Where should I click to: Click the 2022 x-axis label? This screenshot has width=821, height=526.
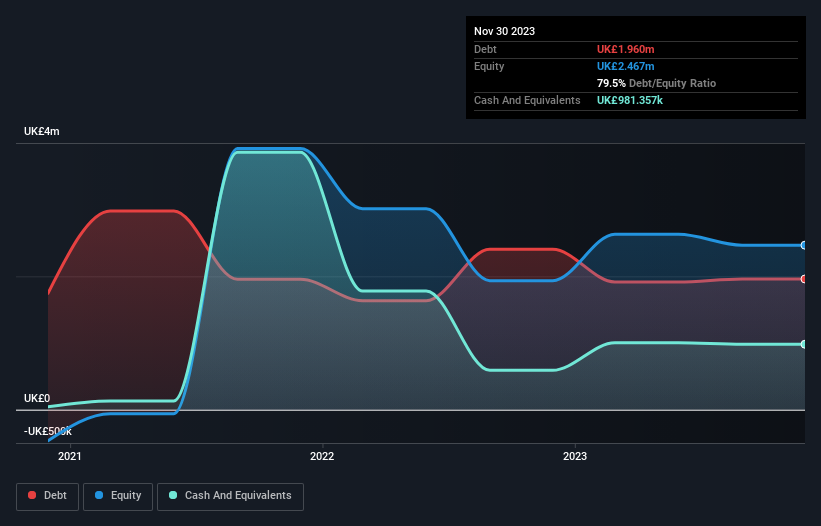coord(322,456)
